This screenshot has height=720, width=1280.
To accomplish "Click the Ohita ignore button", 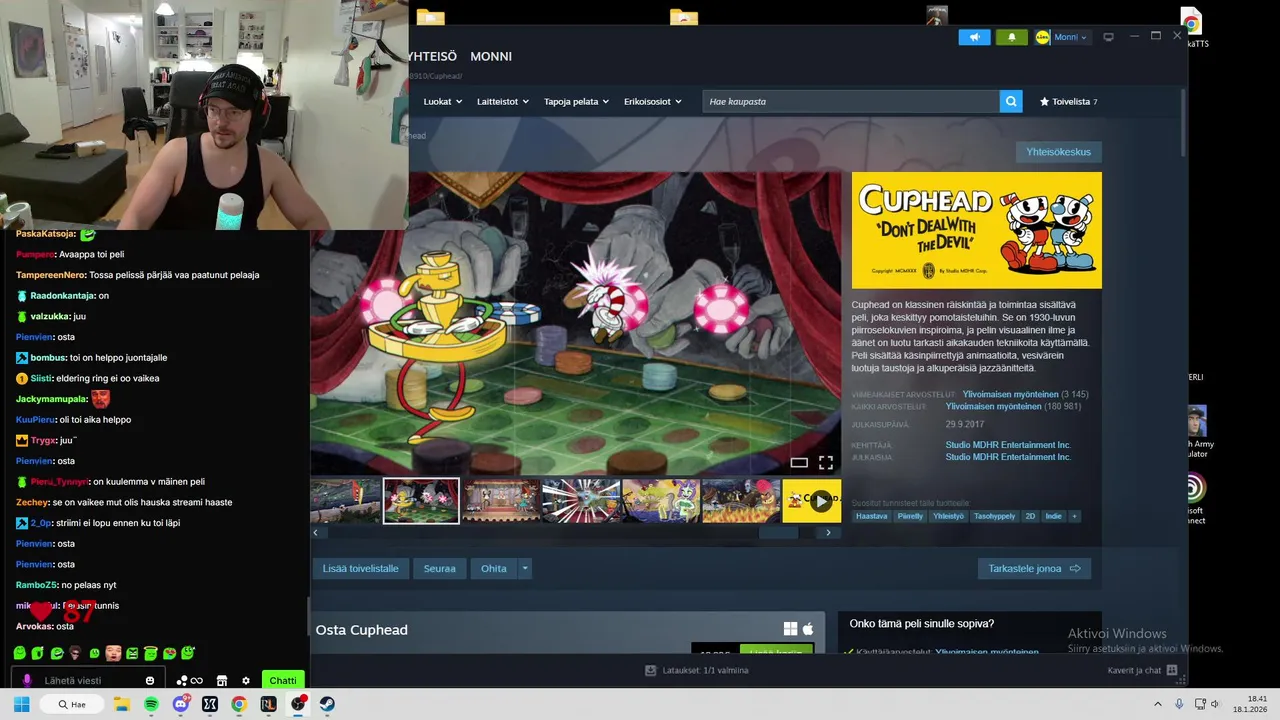I will [493, 568].
